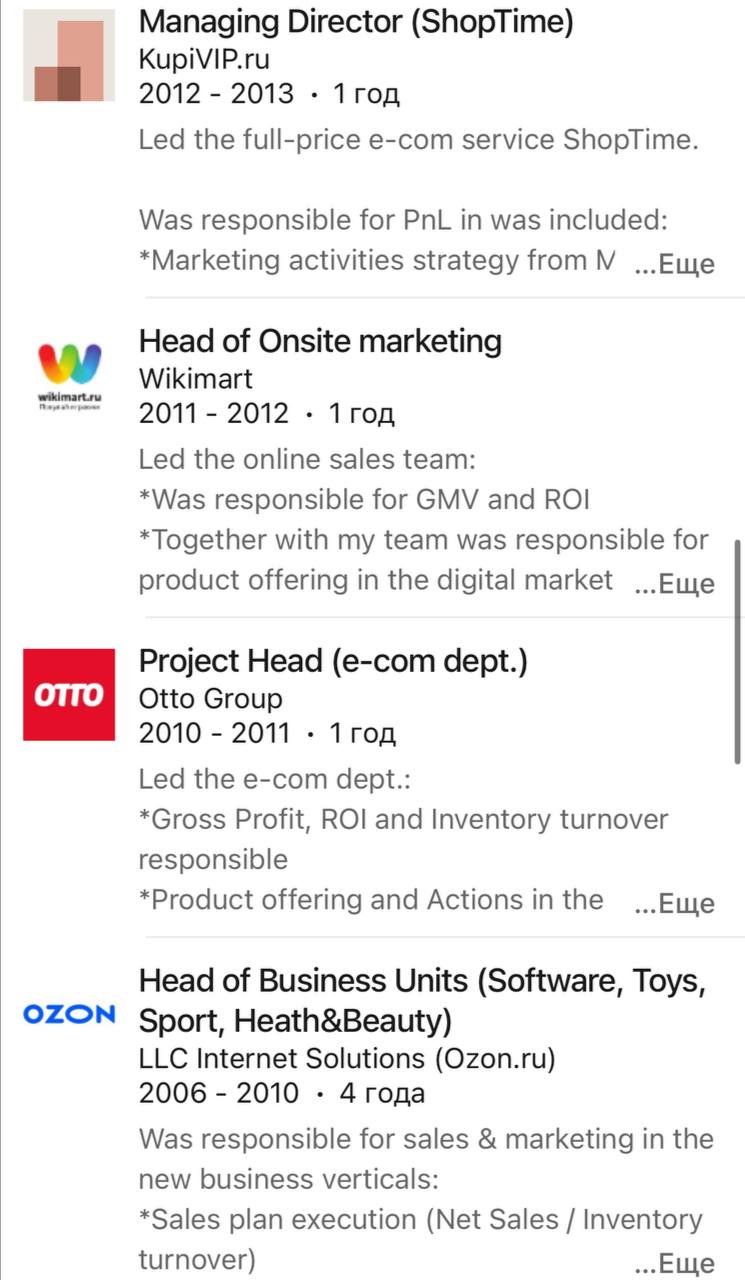The image size is (745, 1280).
Task: Tap the 'Led the full-price e-com service' text
Action: (x=418, y=139)
